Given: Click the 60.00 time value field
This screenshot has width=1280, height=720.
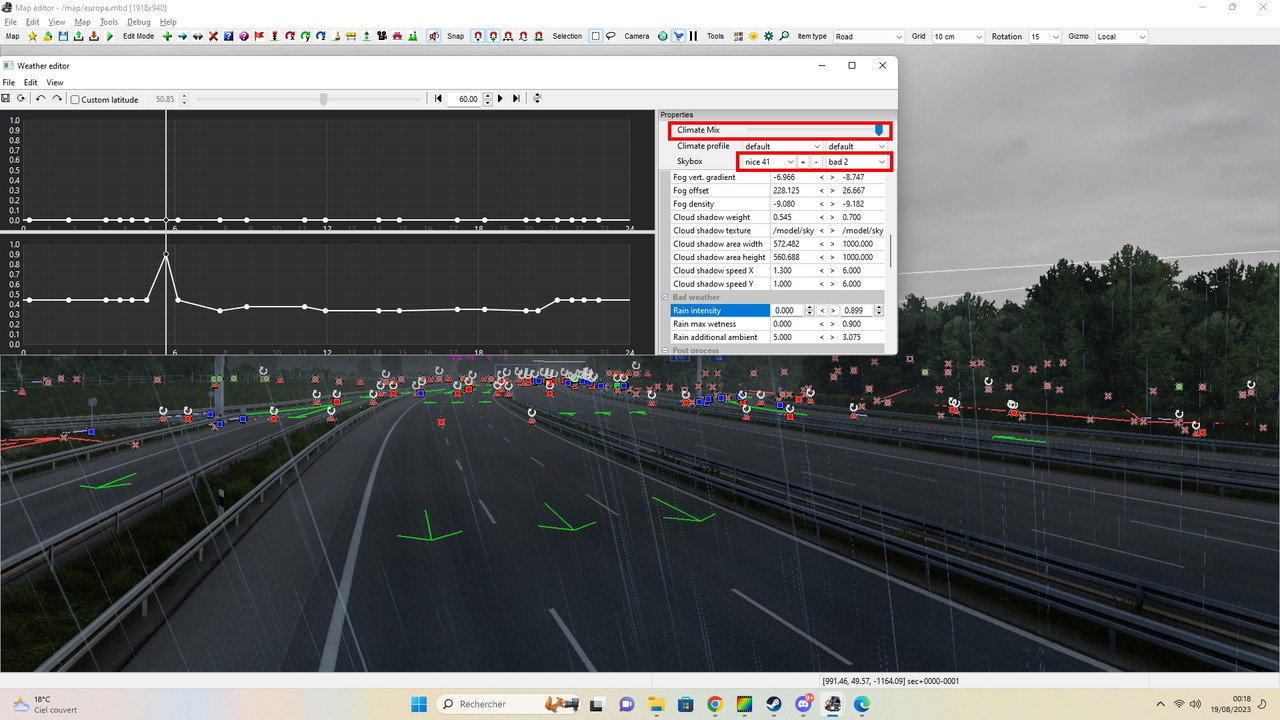Looking at the screenshot, I should [465, 100].
